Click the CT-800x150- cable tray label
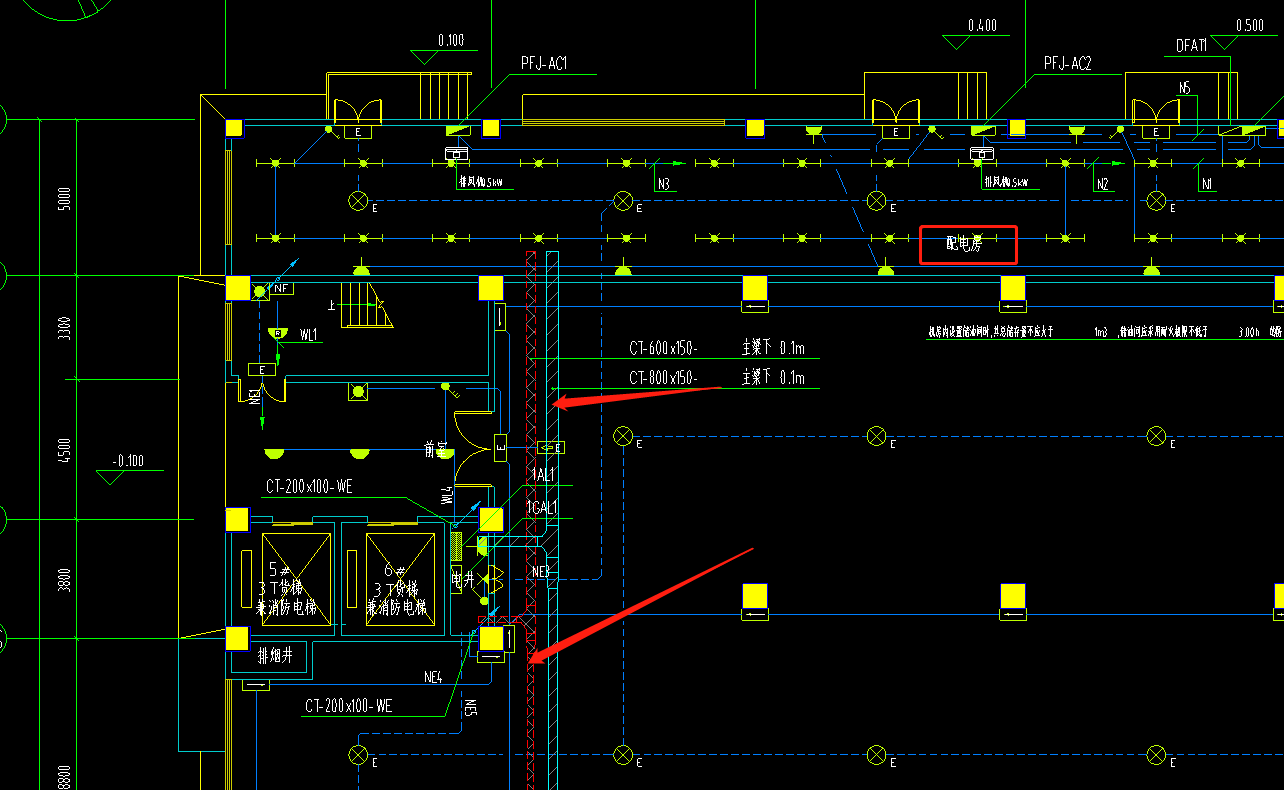1284x790 pixels. [x=664, y=378]
